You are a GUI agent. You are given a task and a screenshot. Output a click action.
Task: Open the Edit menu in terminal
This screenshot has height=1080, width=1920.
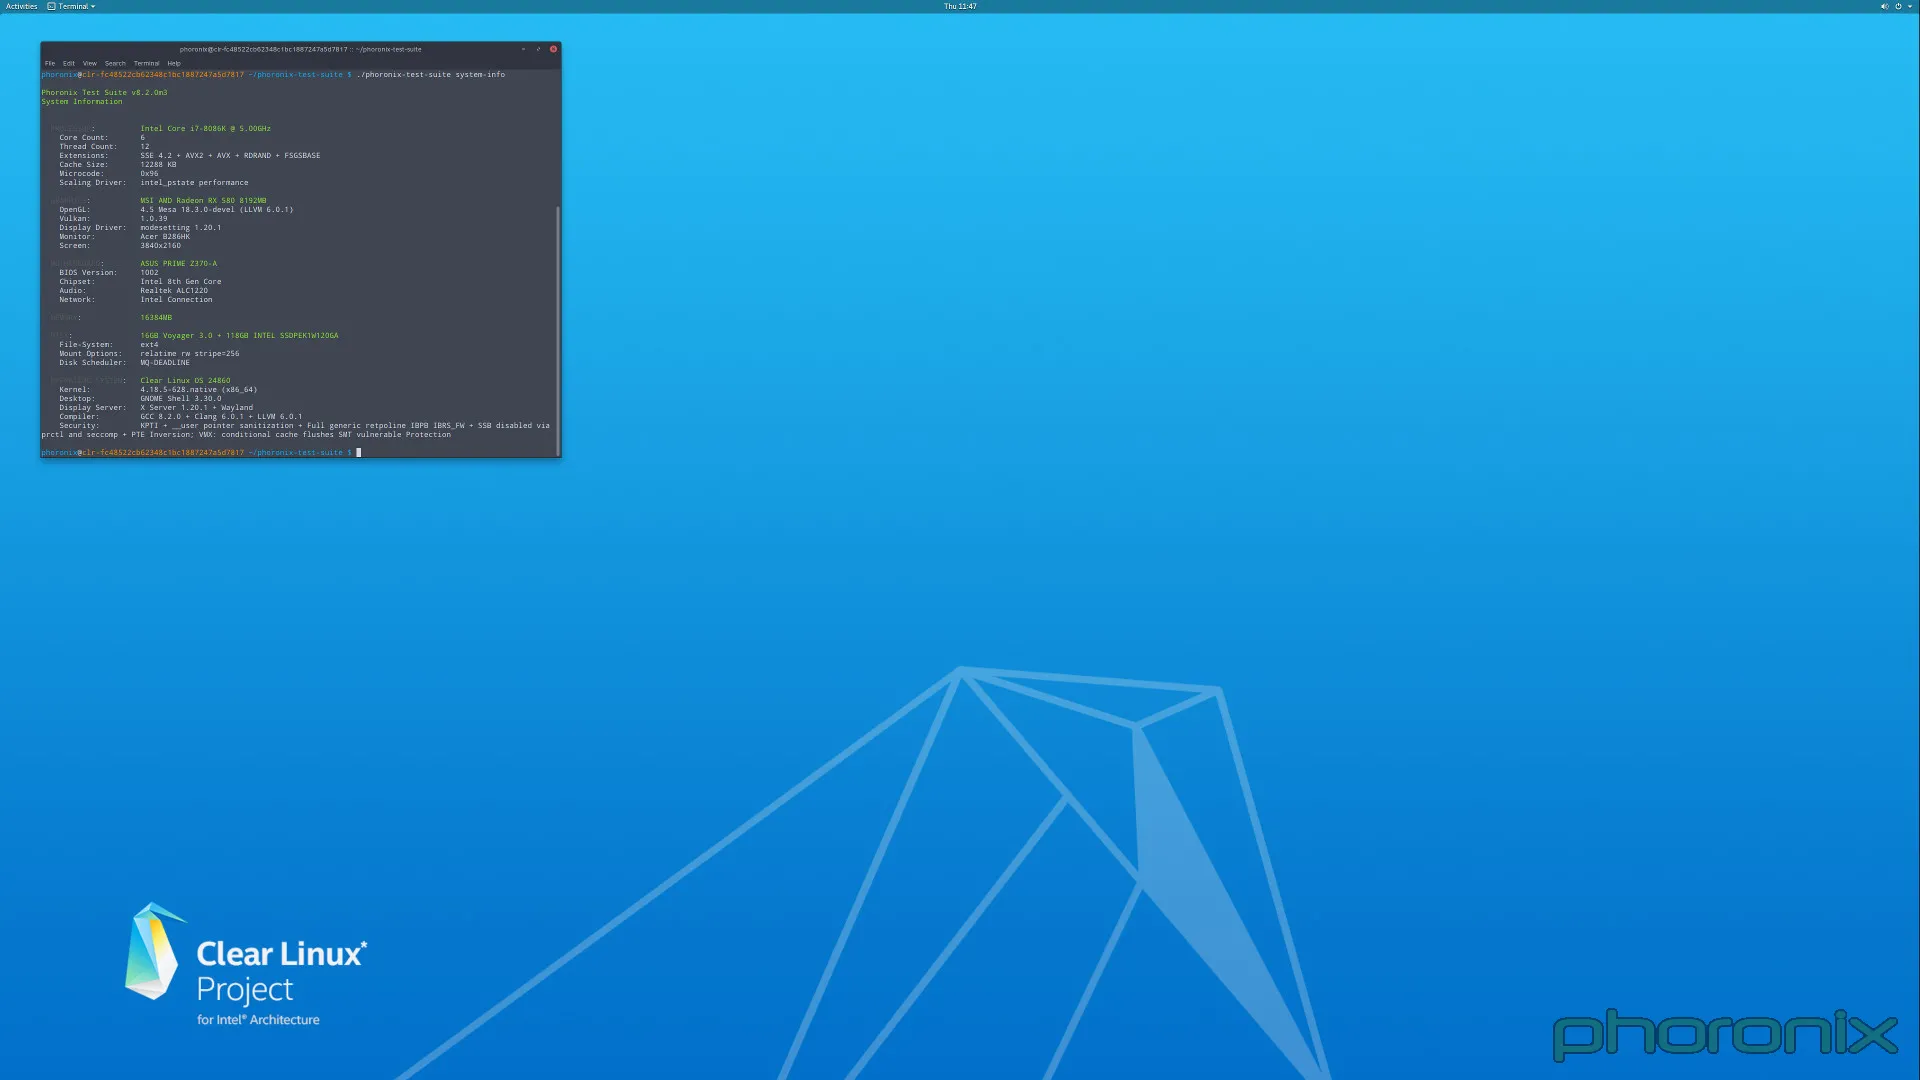(x=69, y=63)
